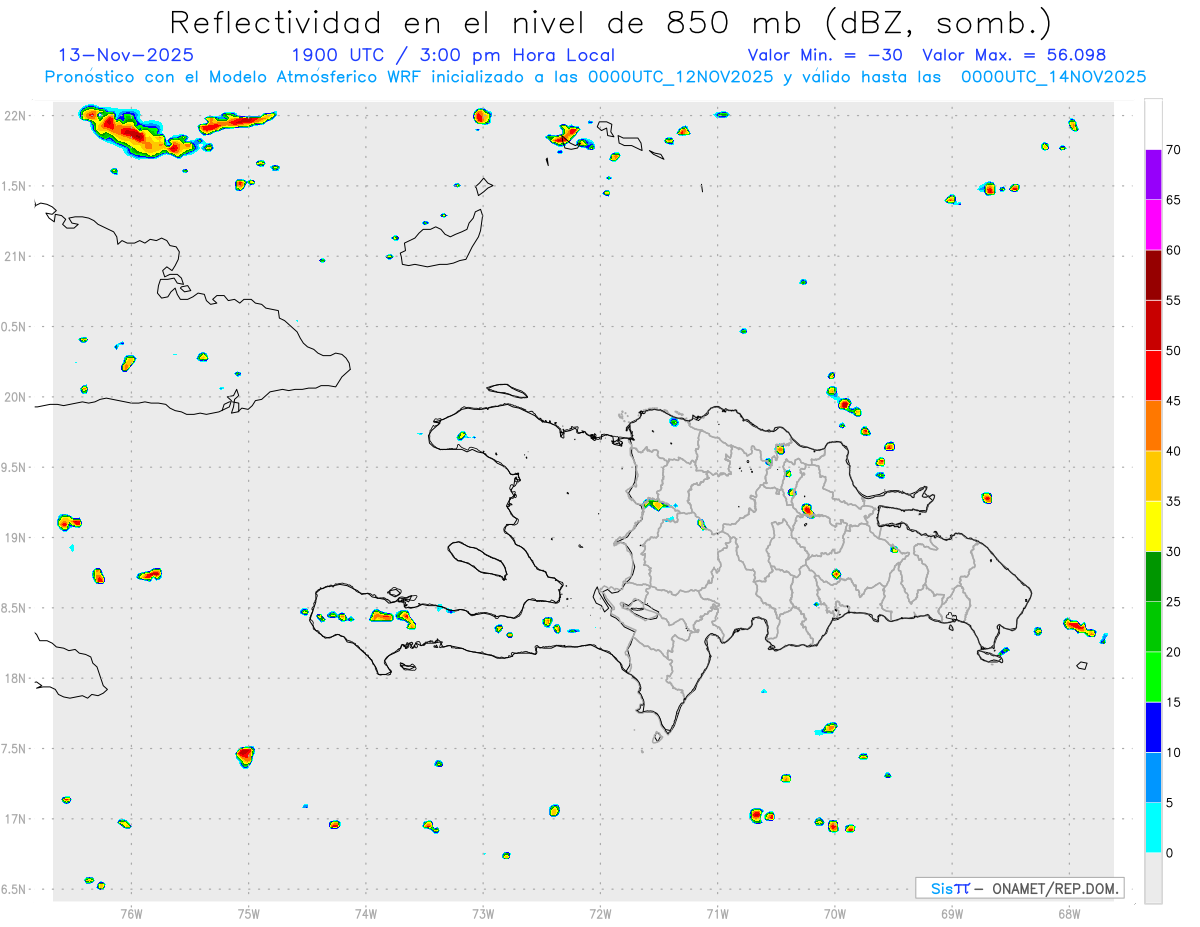Viewport: 1200px width, 927px height.
Task: Select the '71W' longitude label
Action: pyautogui.click(x=717, y=913)
